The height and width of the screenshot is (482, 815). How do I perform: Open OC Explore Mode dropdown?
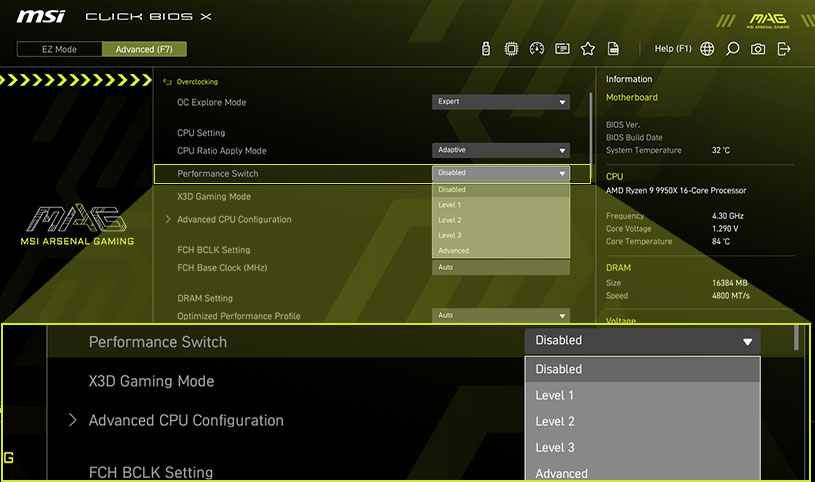(501, 102)
